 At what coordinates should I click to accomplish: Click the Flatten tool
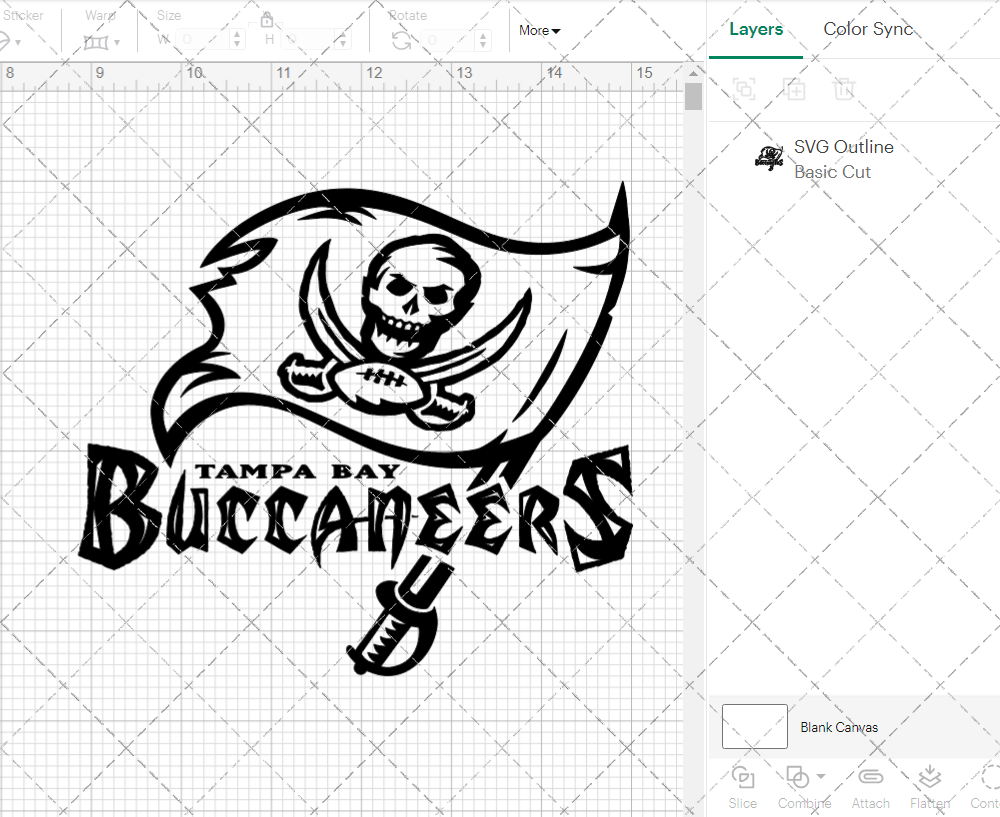[x=930, y=785]
